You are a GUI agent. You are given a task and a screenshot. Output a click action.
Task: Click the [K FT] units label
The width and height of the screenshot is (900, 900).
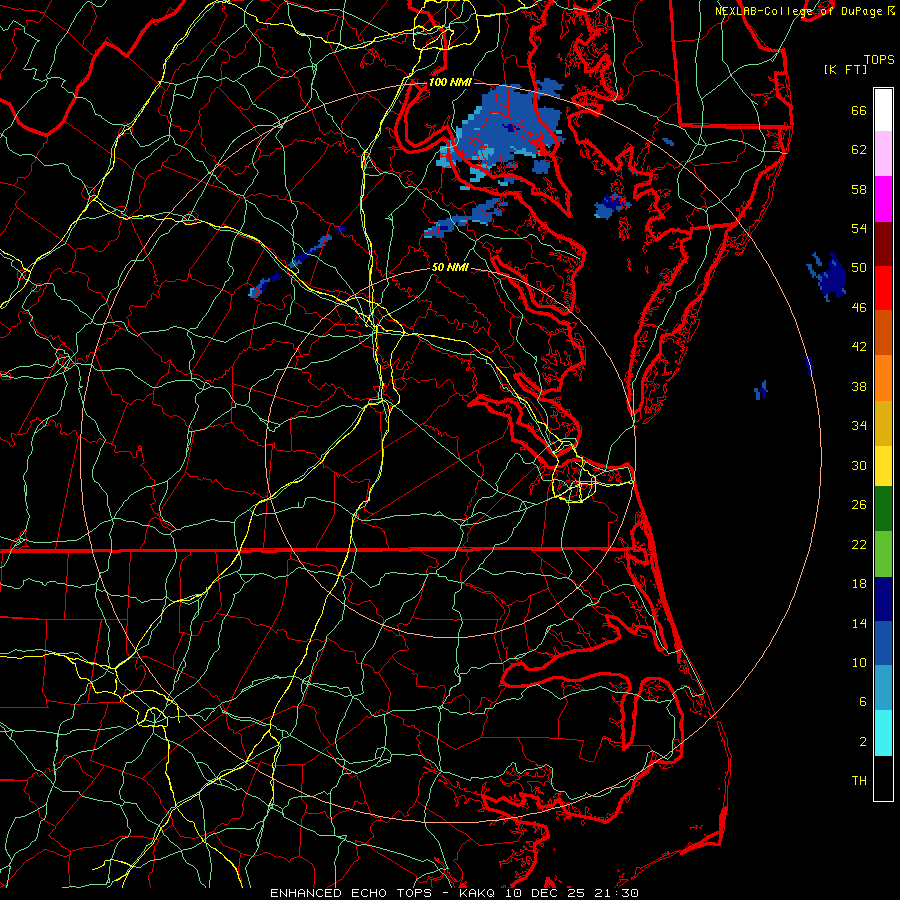click(x=845, y=69)
